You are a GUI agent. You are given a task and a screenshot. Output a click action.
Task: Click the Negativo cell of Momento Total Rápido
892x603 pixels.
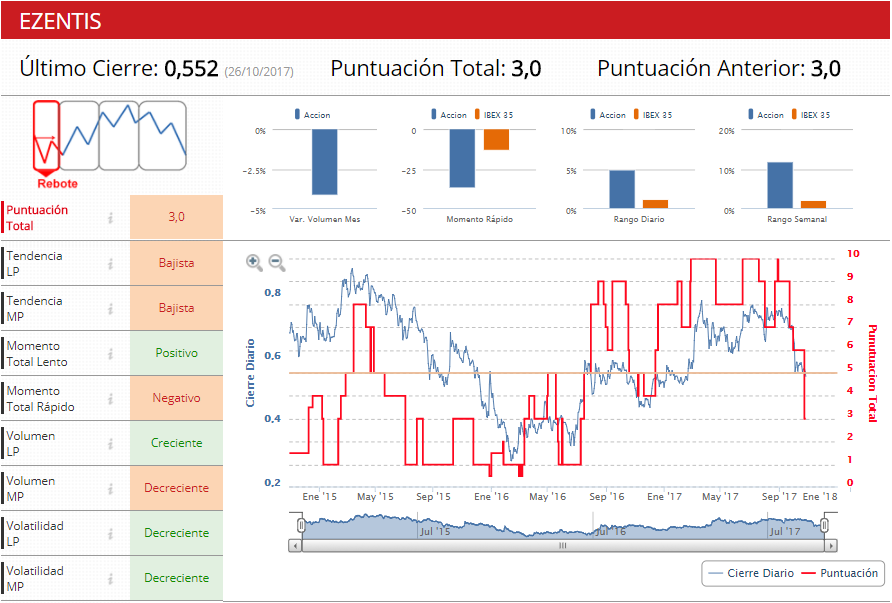[176, 398]
